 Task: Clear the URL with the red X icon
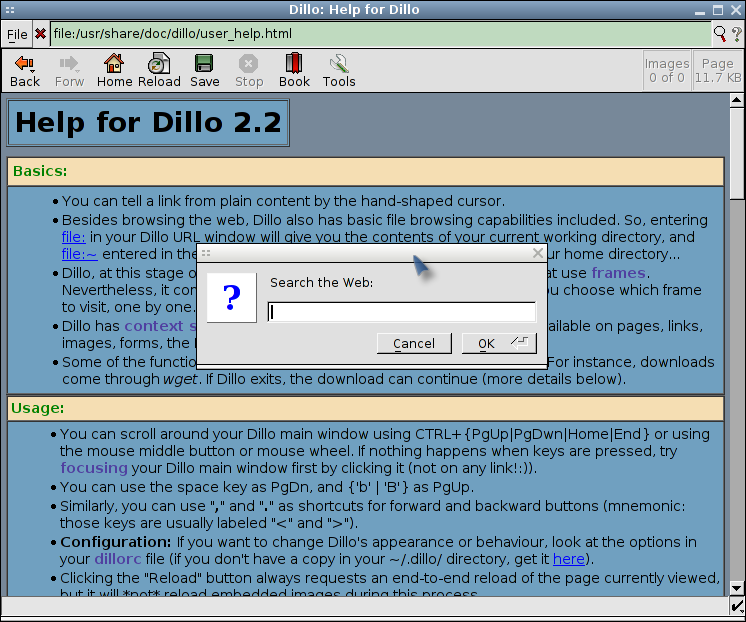pos(40,34)
